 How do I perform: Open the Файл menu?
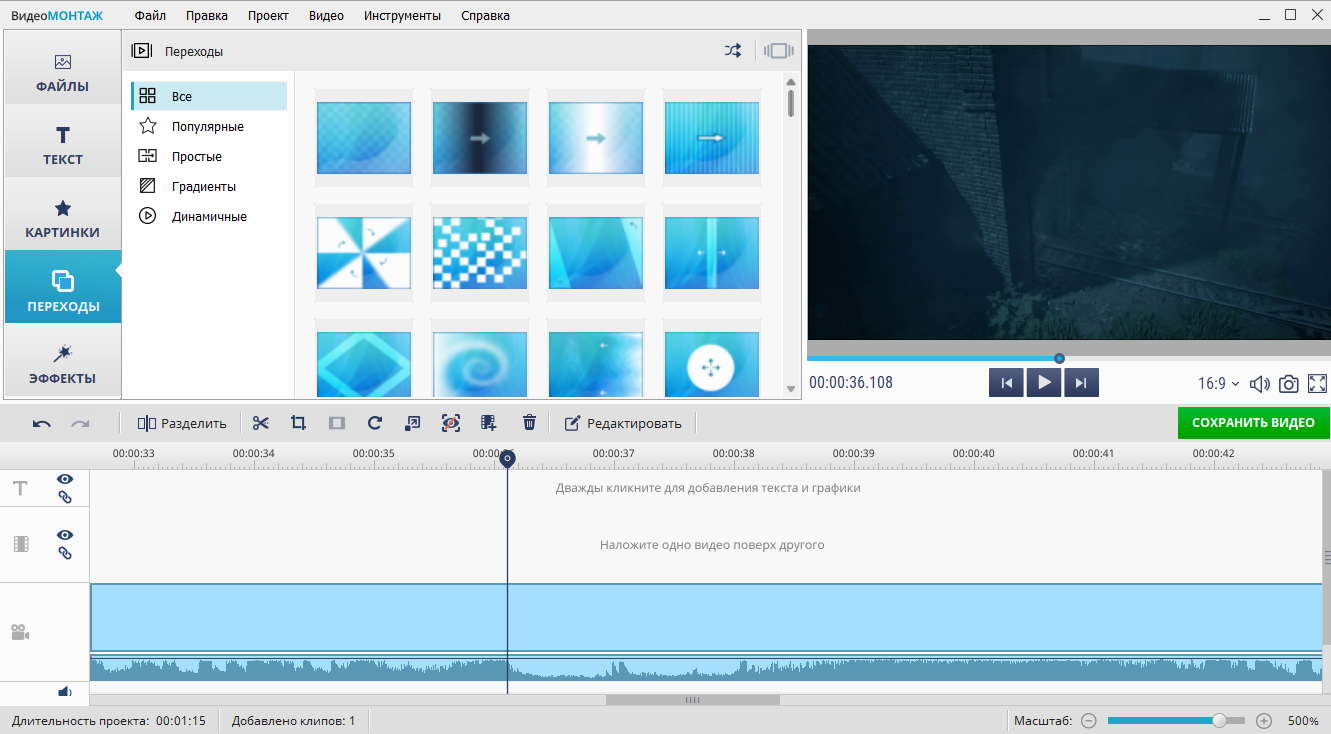coord(150,15)
